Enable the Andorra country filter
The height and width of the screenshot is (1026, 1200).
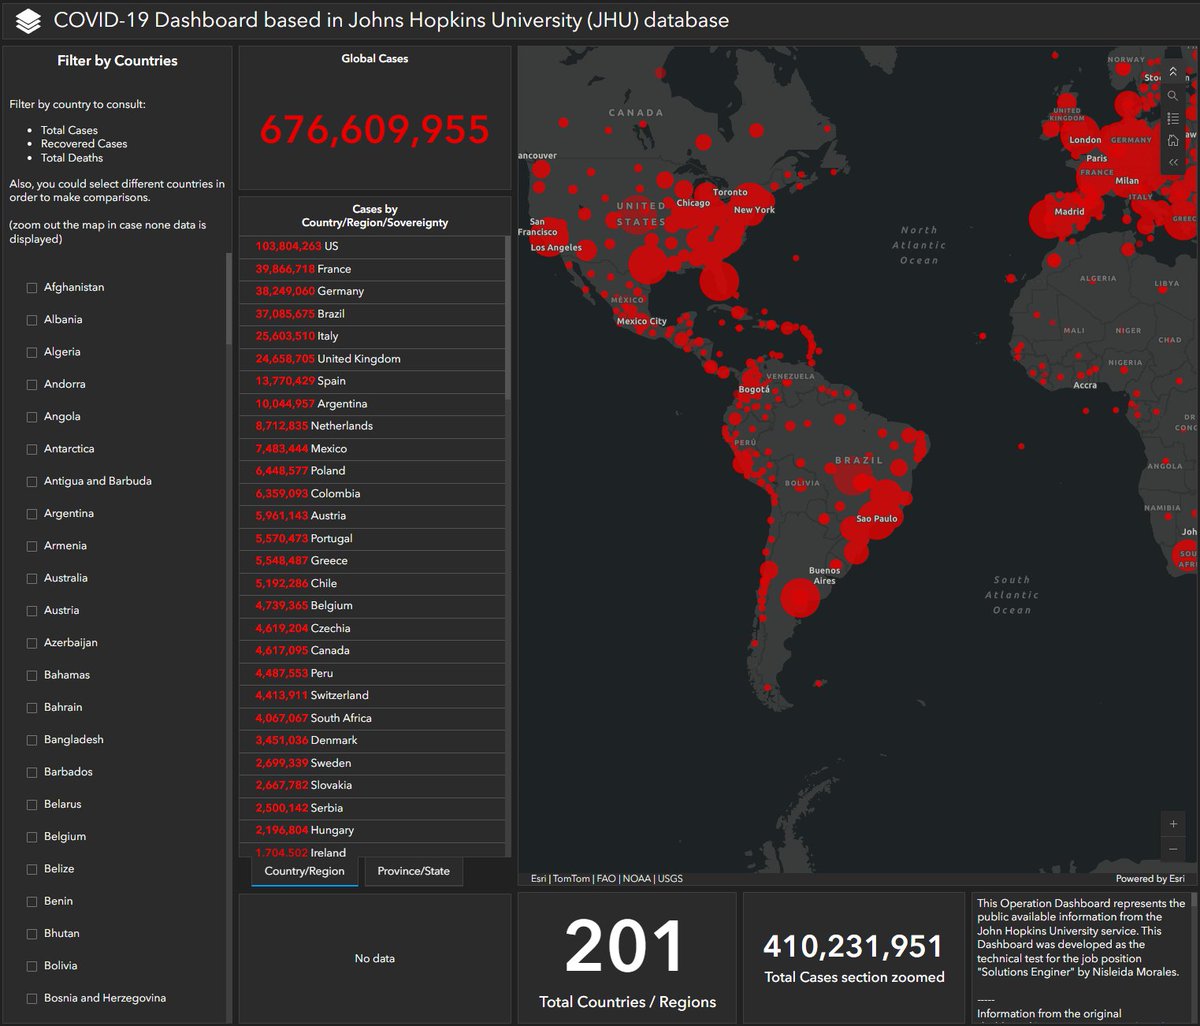click(x=32, y=385)
